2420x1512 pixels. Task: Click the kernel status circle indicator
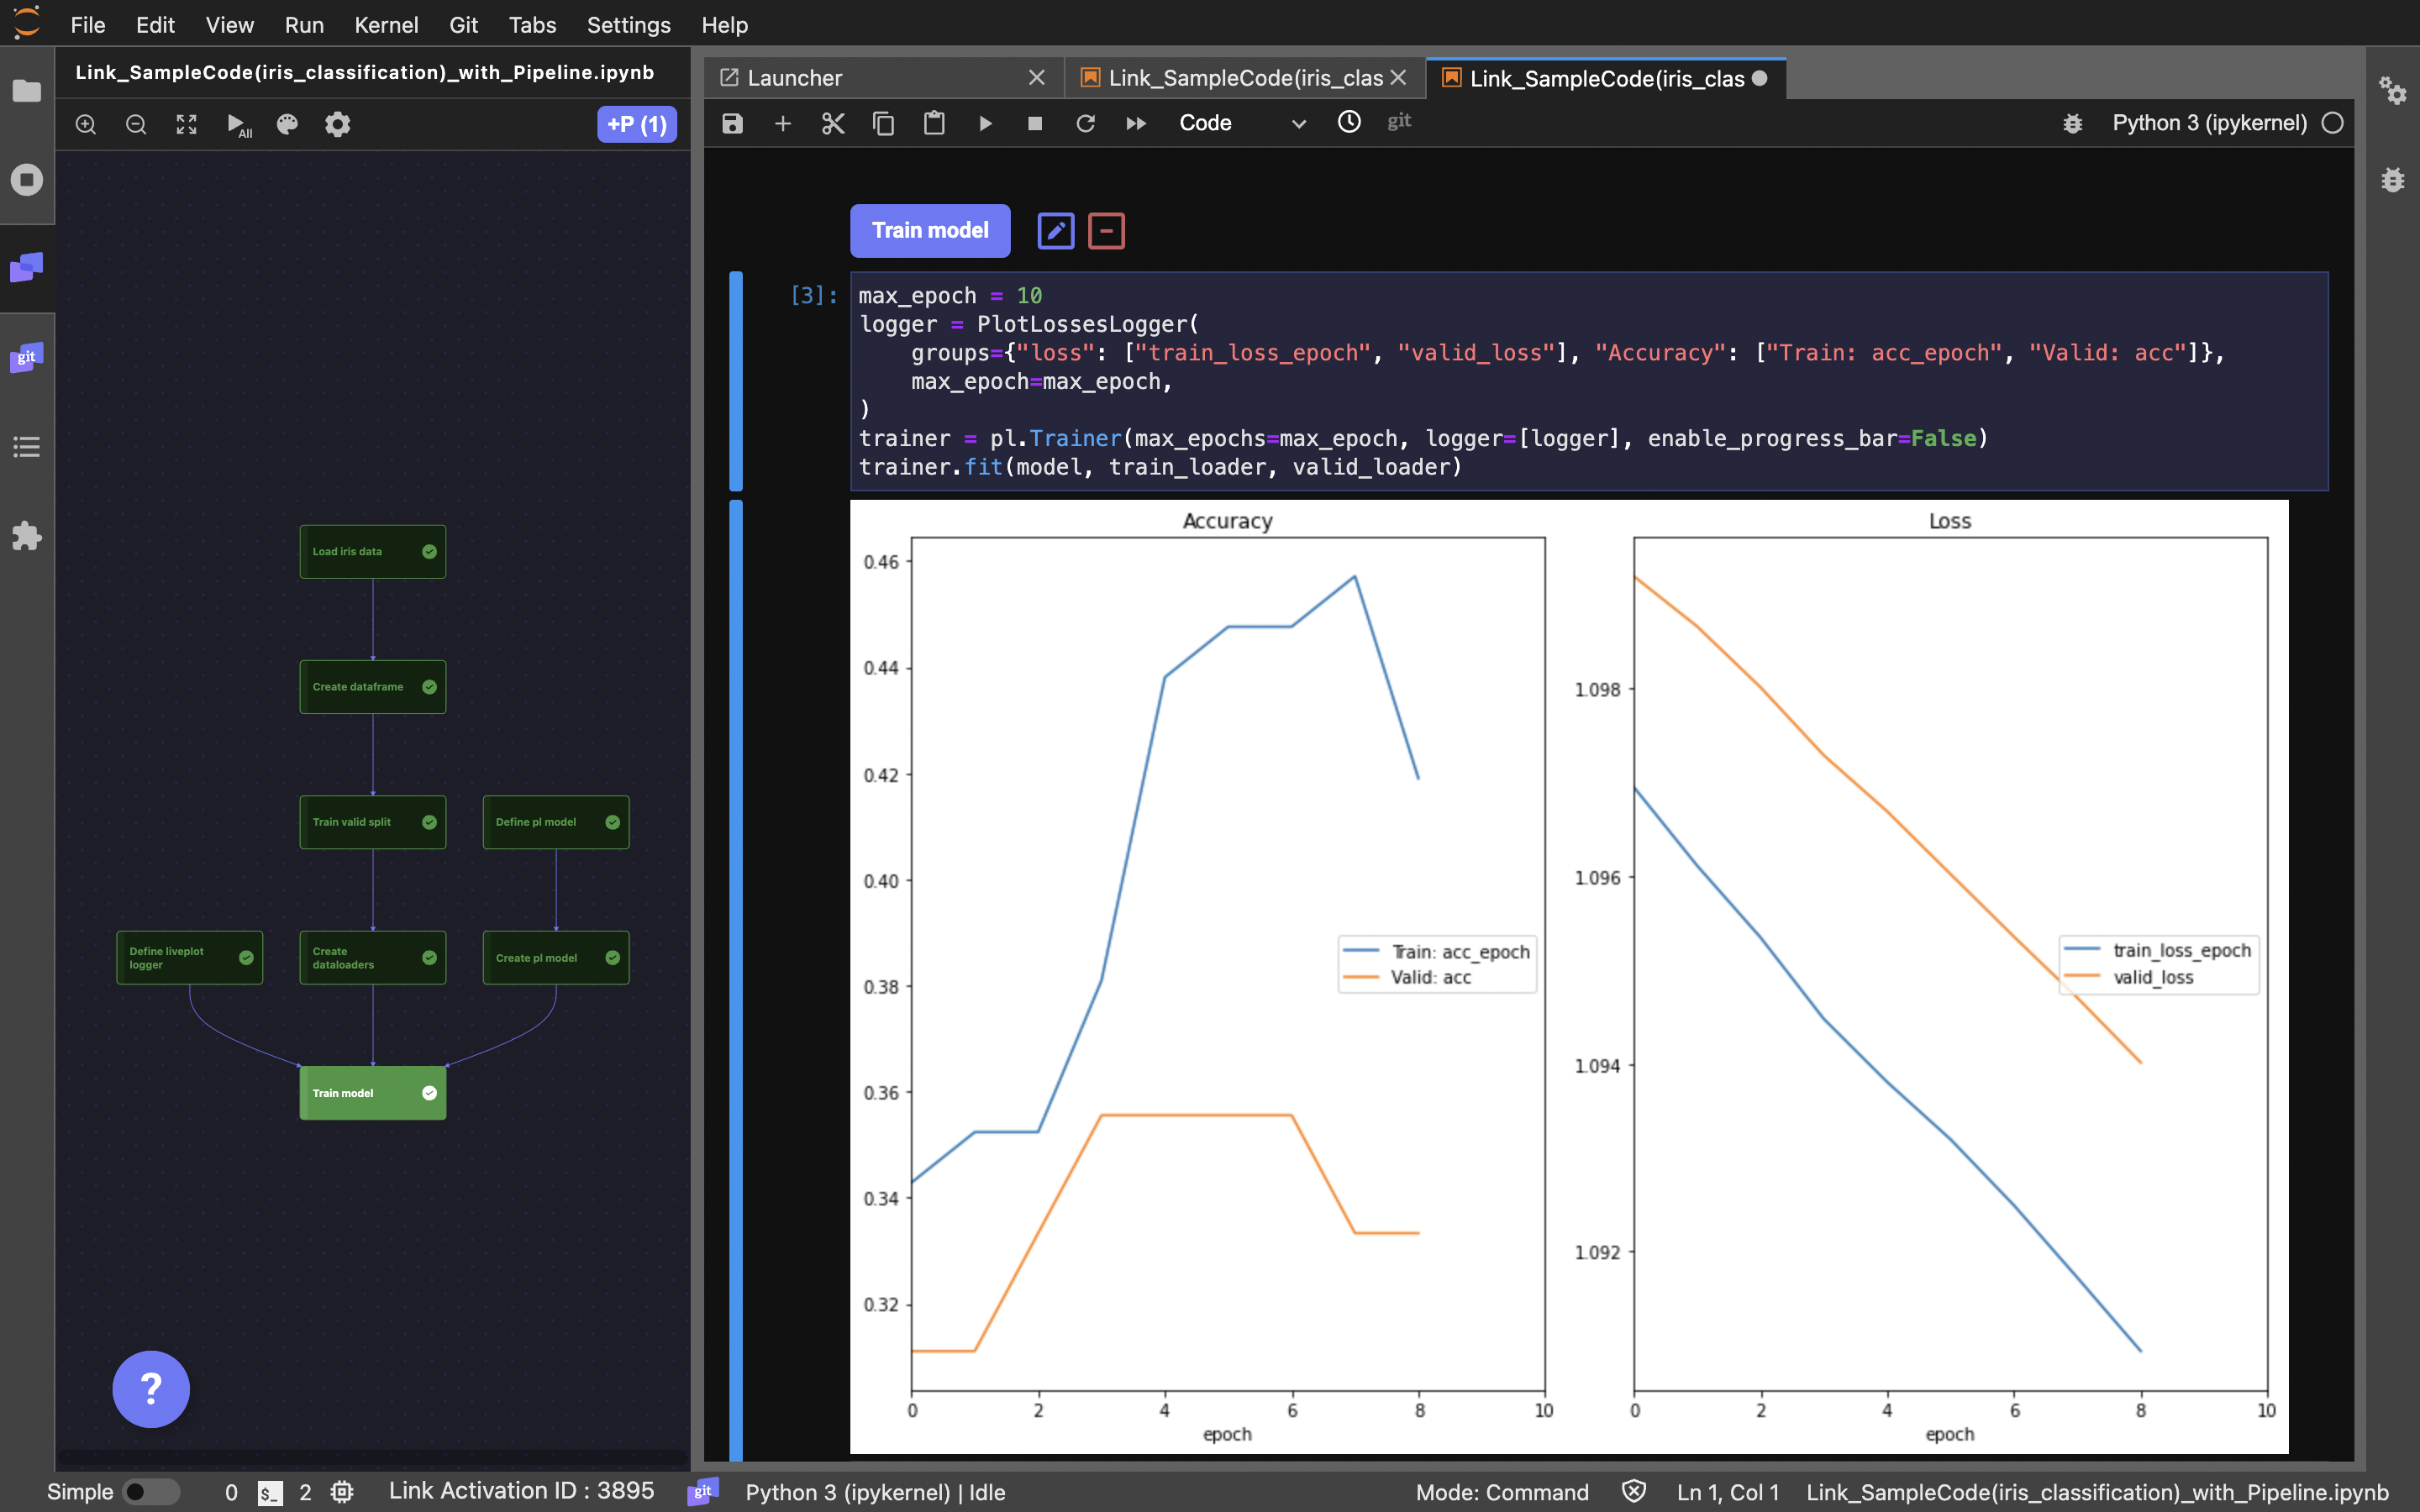coord(2332,123)
